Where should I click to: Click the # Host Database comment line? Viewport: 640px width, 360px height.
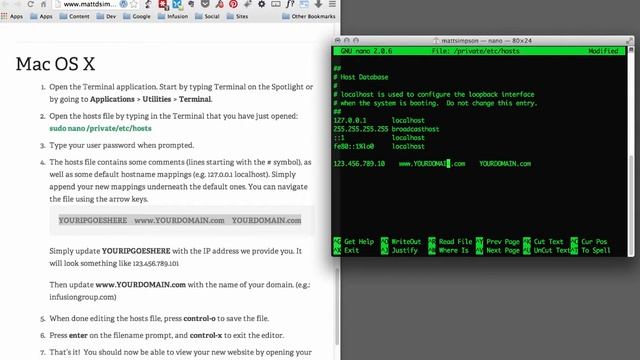pos(360,77)
